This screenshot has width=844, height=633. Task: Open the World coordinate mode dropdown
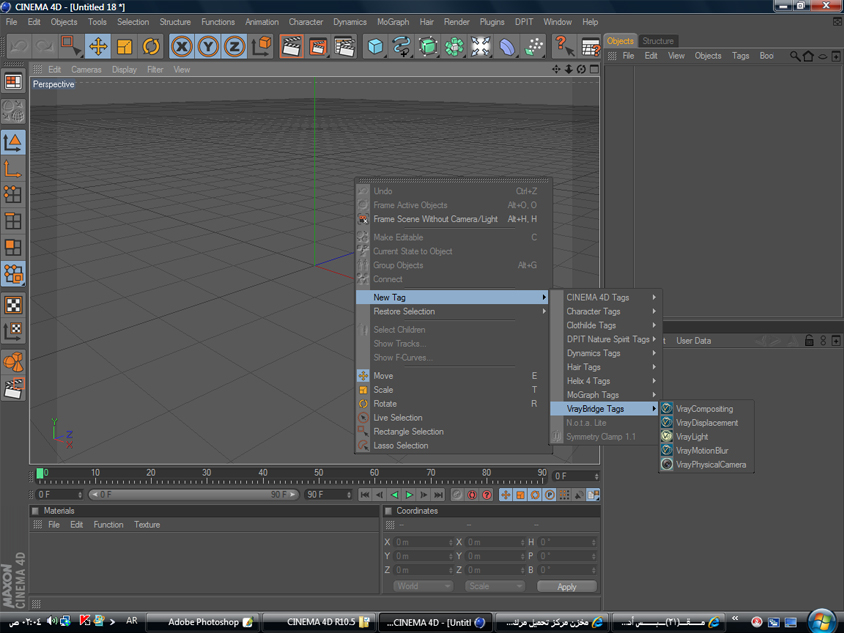click(423, 586)
